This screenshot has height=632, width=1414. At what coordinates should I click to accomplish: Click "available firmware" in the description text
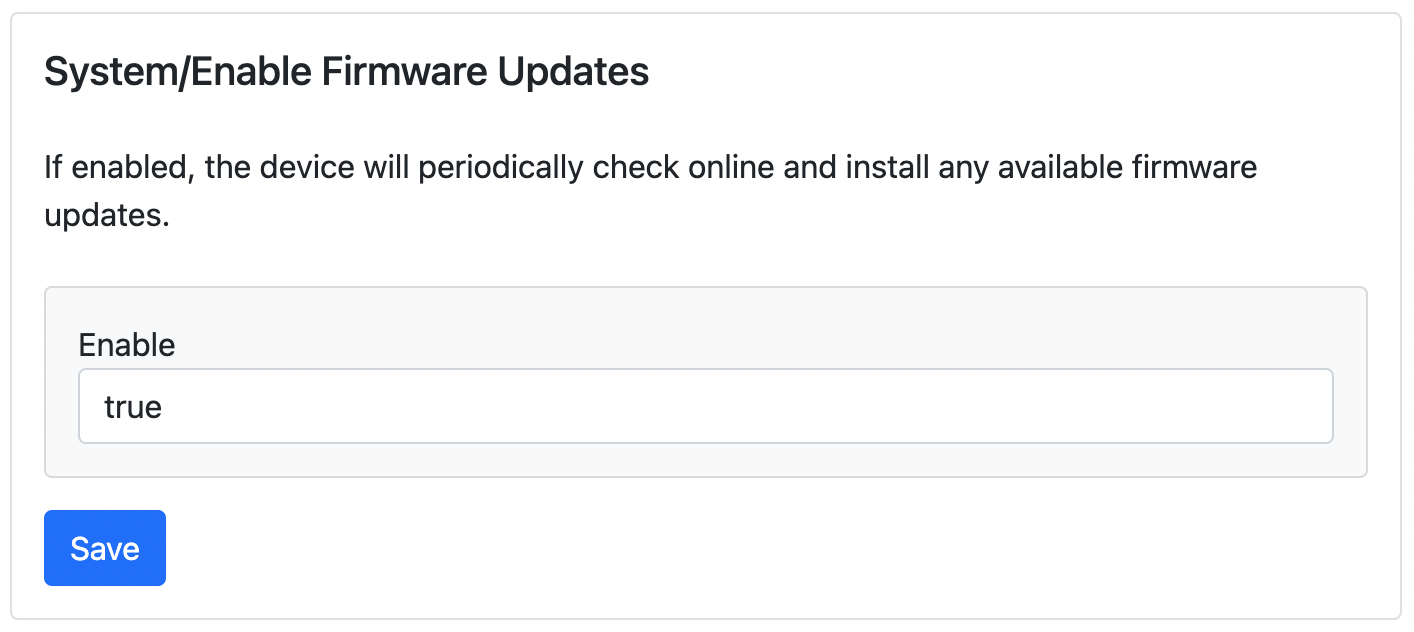click(1126, 167)
